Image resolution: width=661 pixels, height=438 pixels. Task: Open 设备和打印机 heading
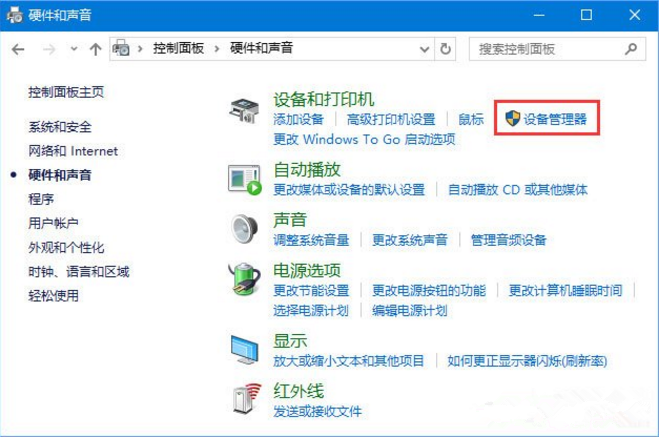324,99
